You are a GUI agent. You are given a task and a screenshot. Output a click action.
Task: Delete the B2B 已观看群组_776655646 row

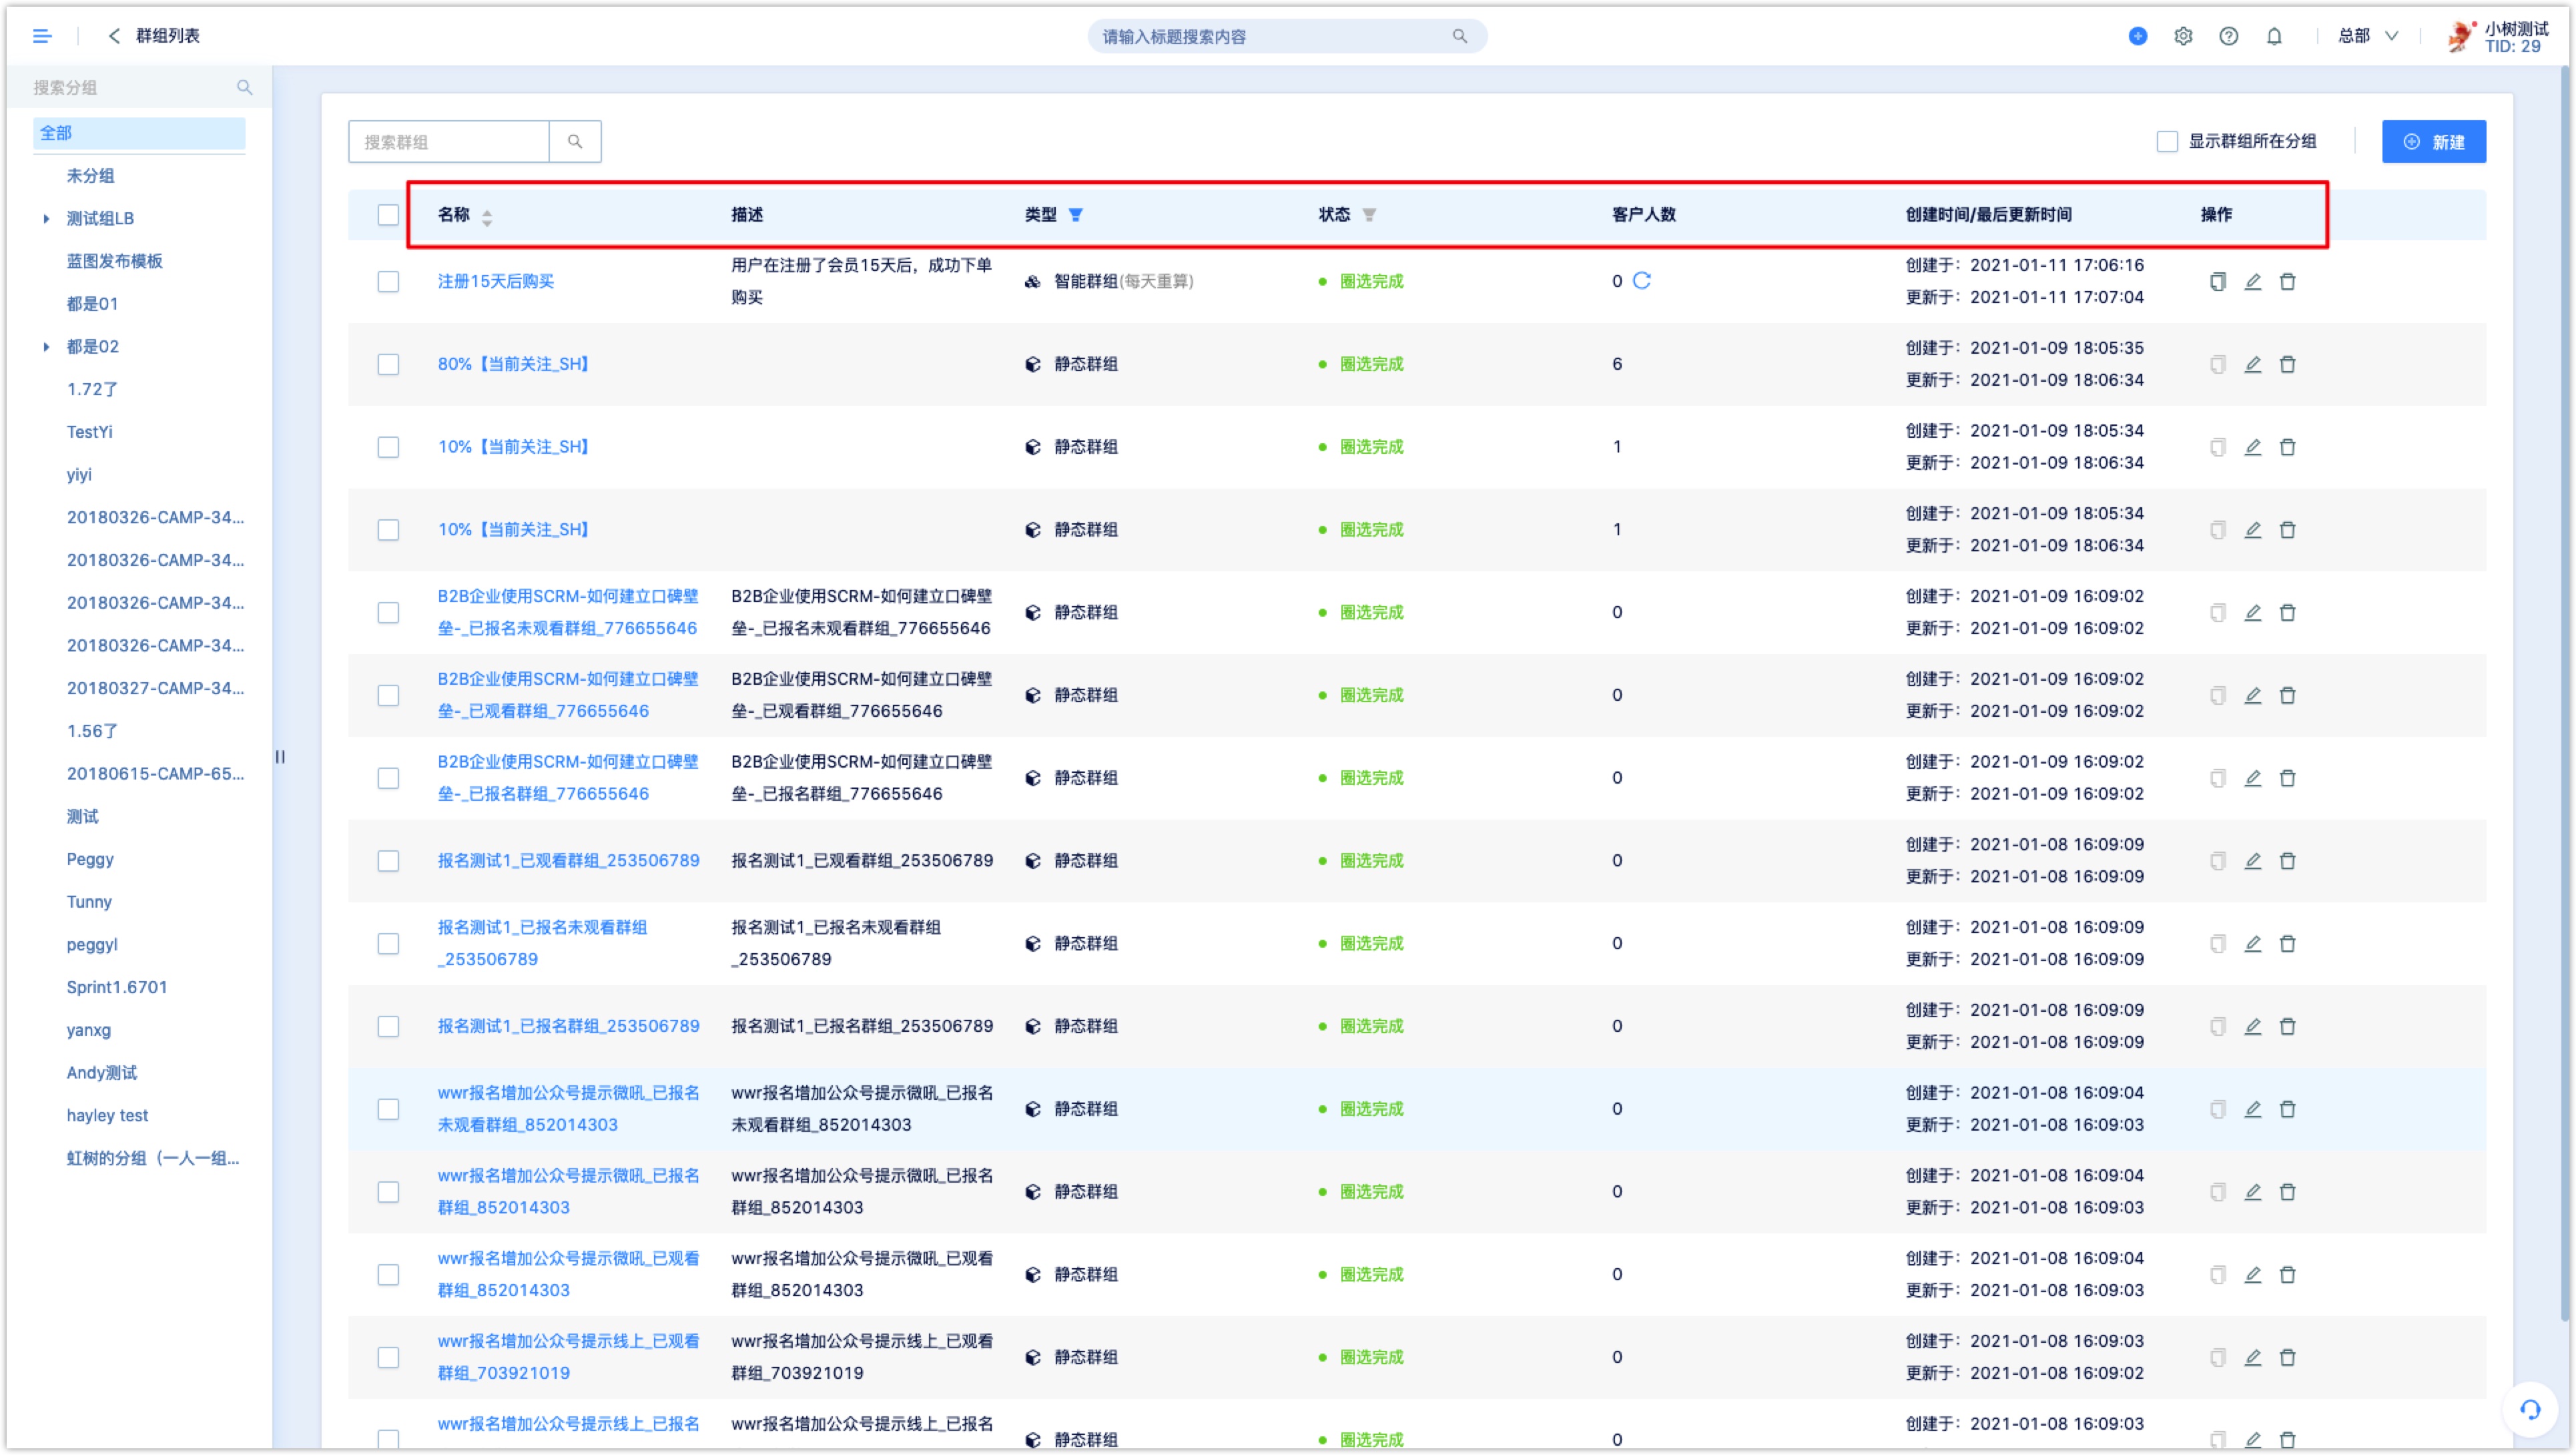[x=2287, y=696]
